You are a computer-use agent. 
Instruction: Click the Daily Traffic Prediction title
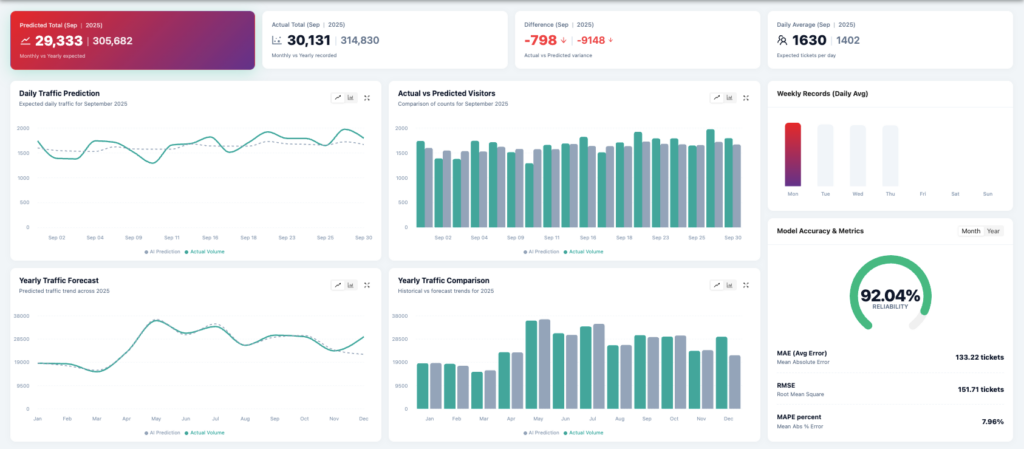tap(59, 93)
